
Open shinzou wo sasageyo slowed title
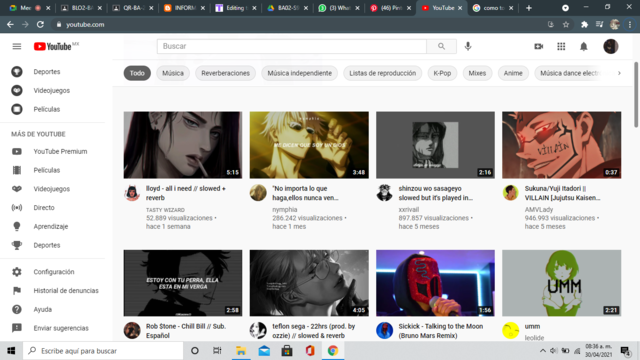tap(436, 193)
